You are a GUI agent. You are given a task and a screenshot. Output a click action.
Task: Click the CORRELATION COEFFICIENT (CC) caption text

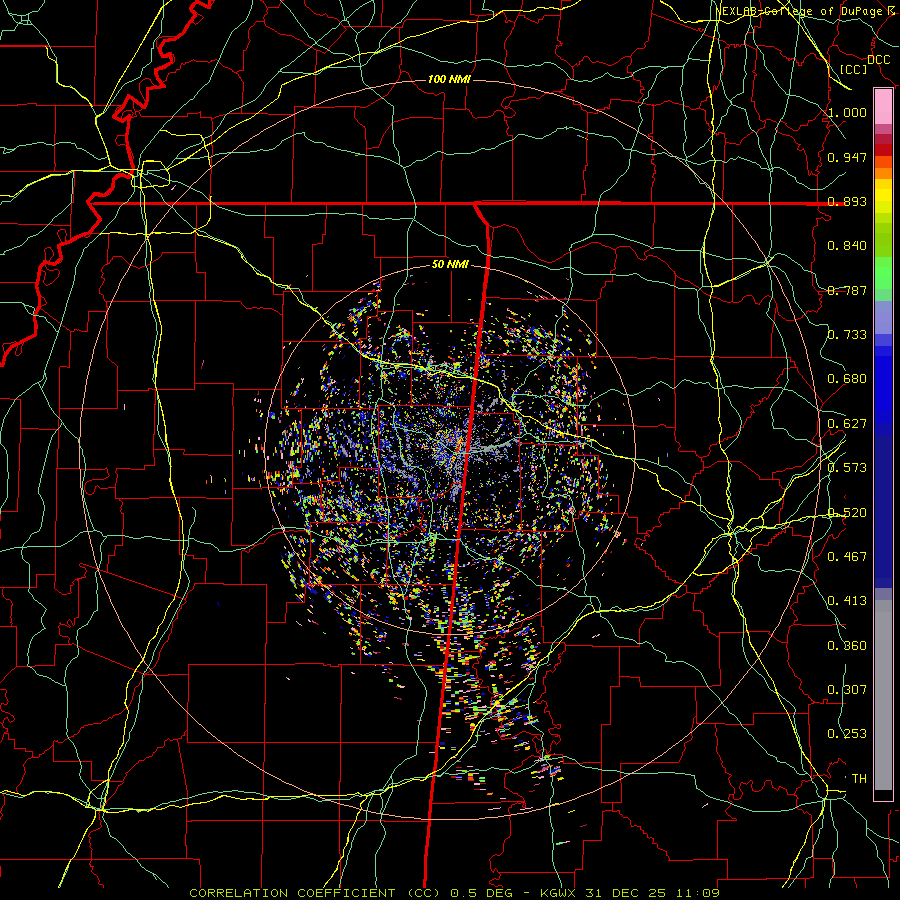(x=315, y=893)
